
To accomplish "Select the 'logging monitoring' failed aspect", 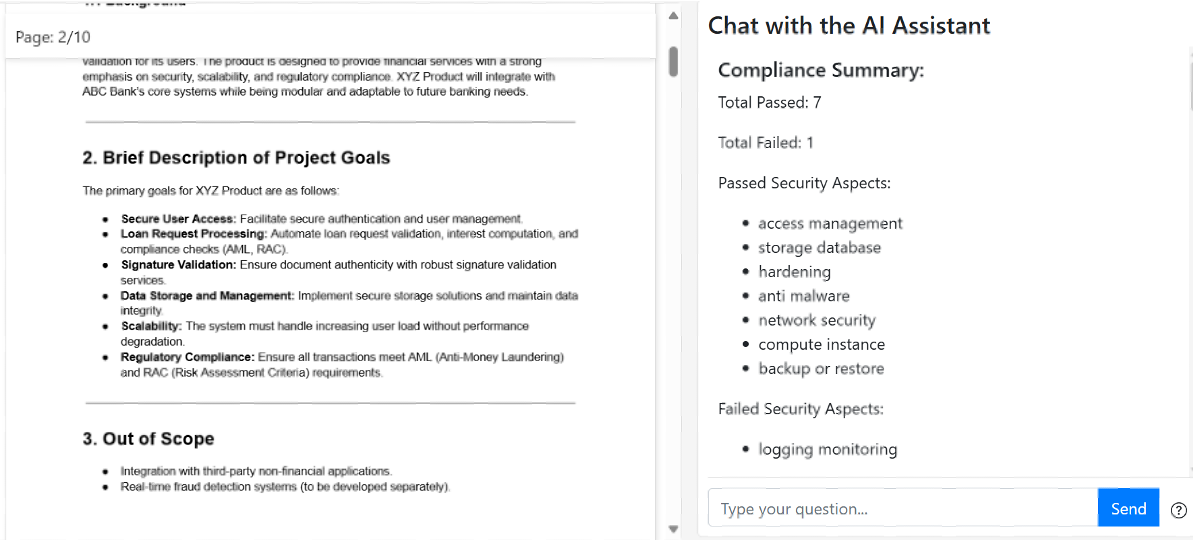I will (x=827, y=450).
